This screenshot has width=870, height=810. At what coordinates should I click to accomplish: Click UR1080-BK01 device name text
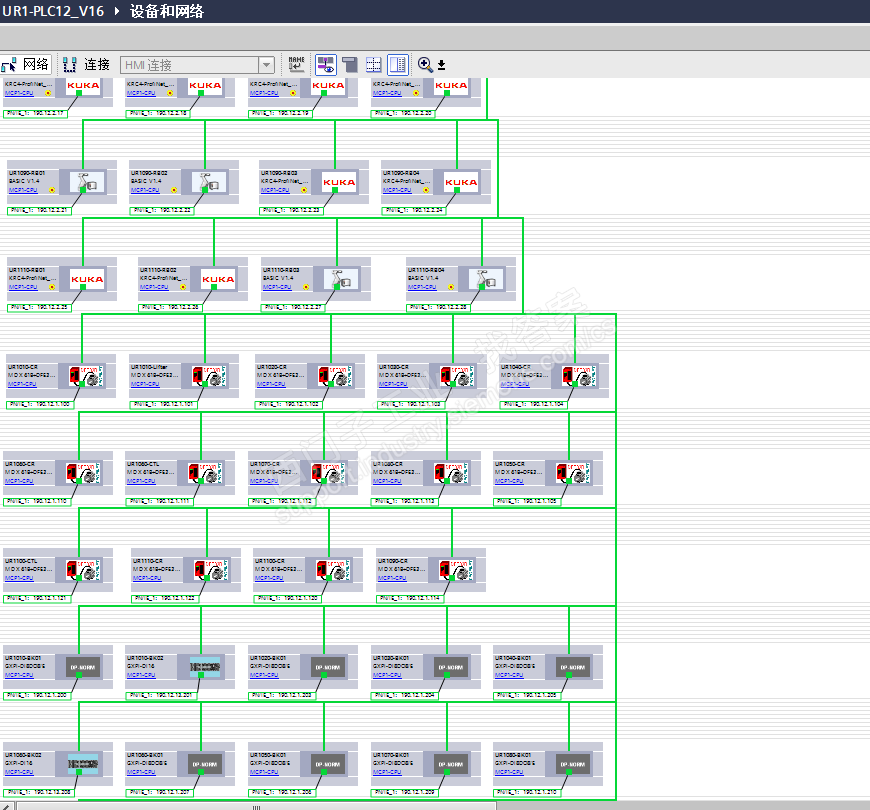pyautogui.click(x=513, y=755)
